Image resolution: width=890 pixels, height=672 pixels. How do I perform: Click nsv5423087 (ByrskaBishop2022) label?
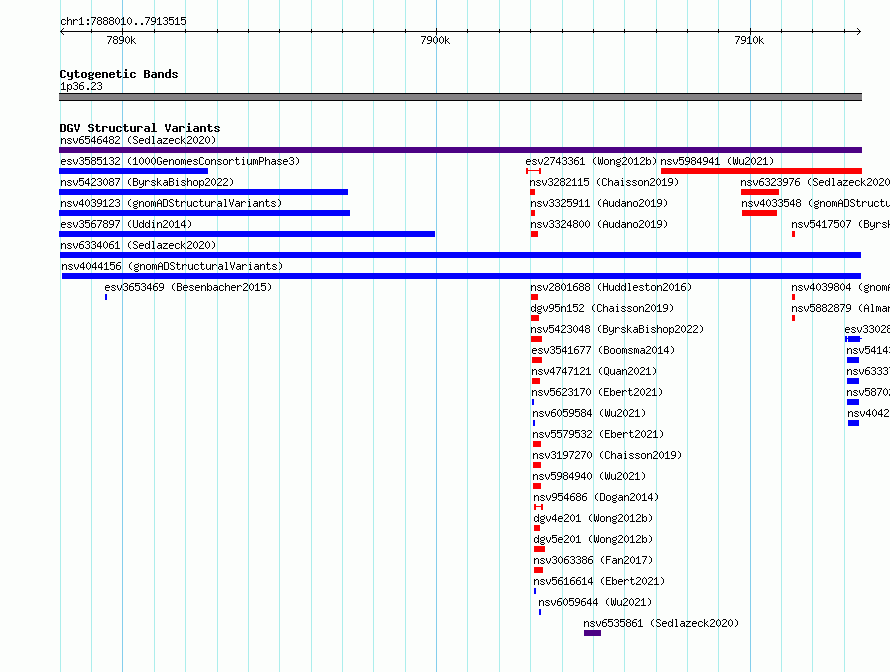coord(147,182)
